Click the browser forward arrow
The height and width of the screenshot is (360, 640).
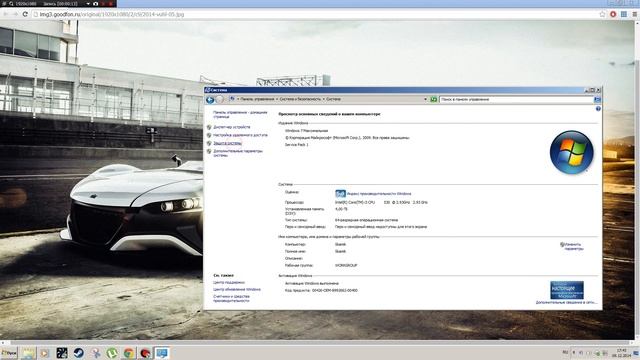tap(15, 14)
